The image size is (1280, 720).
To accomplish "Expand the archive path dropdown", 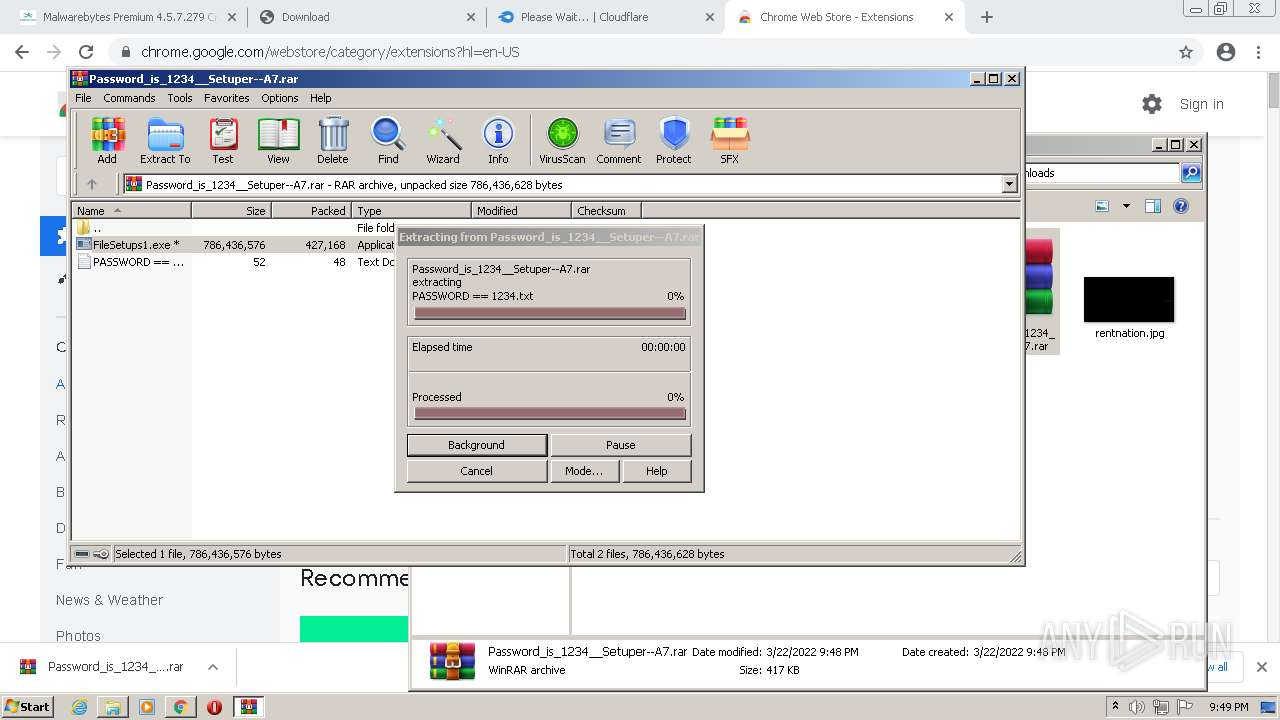I will 1009,184.
